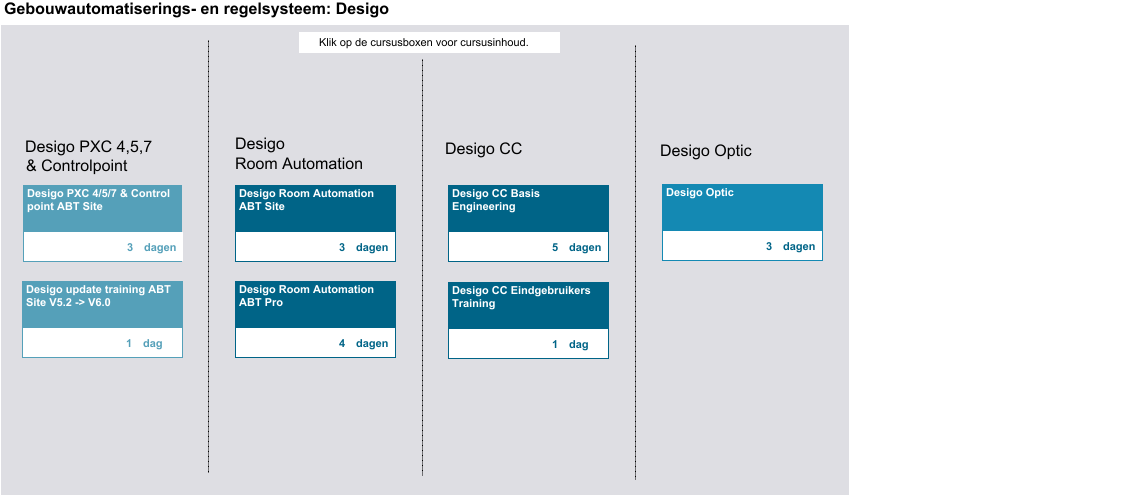Click '5 dagen' under Desigo CC Basis Engineering
This screenshot has width=1138, height=500.
576,248
